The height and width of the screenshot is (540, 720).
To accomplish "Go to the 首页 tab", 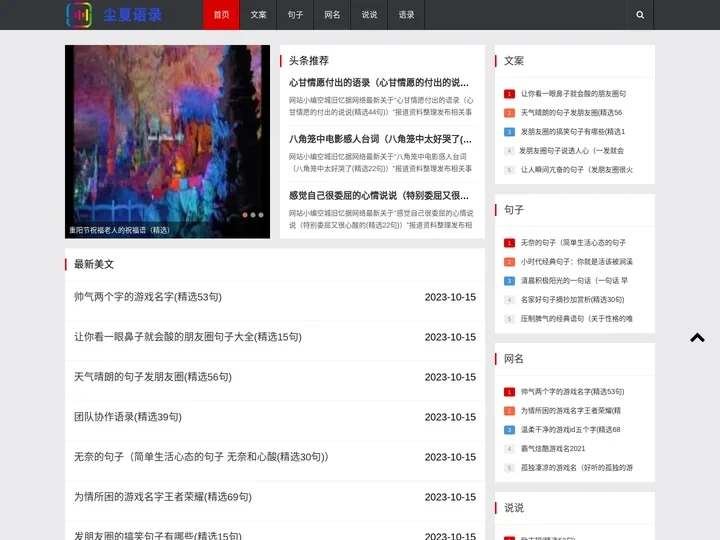I will pos(221,15).
